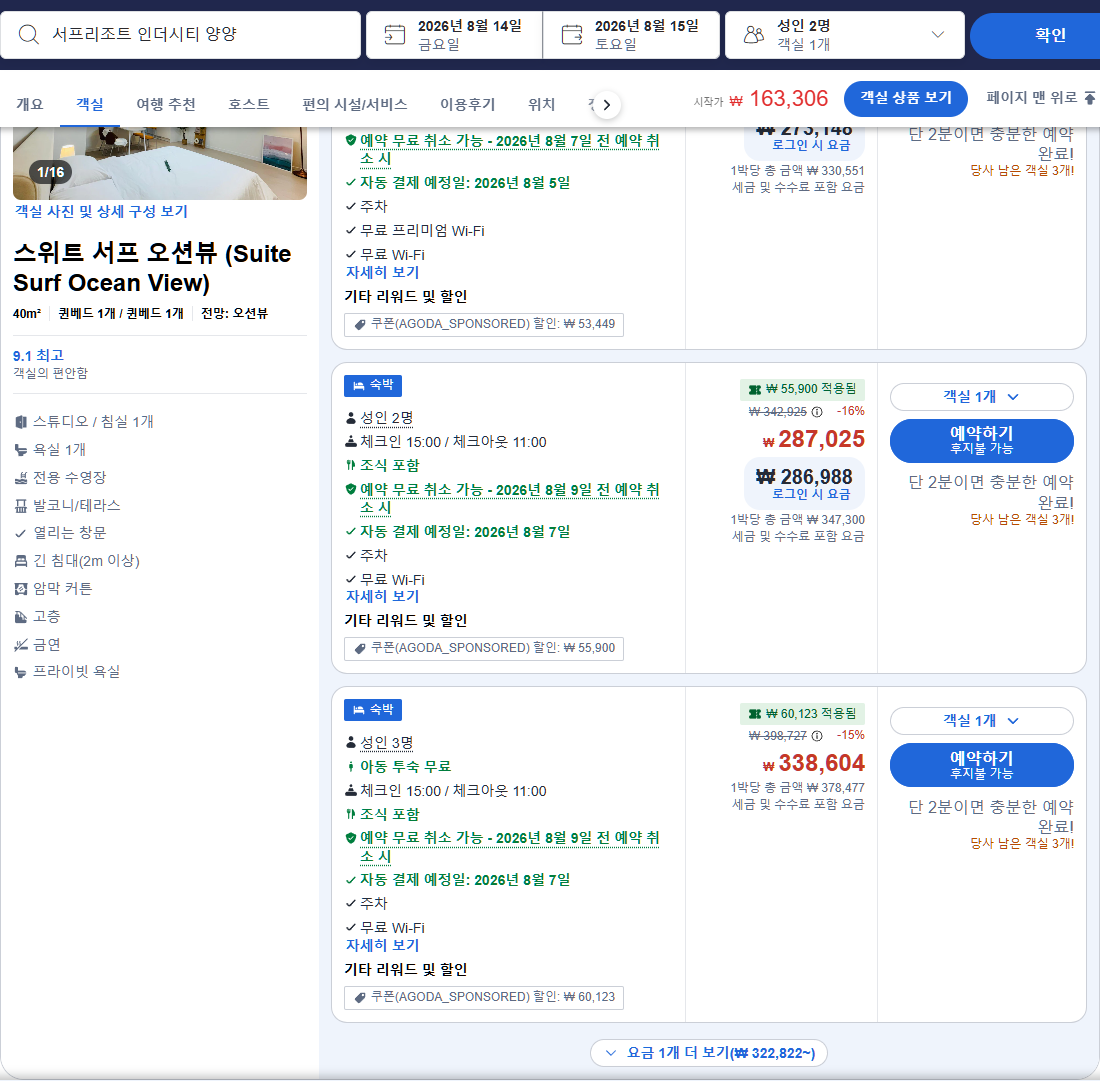Open 객실 1개 dropdown in ₩287,025 card
This screenshot has height=1081, width=1100.
point(981,397)
